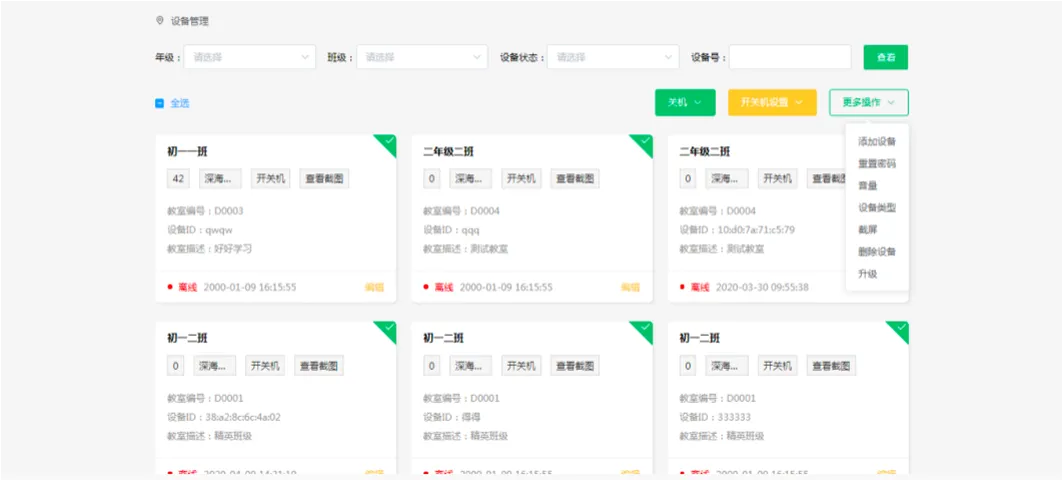The image size is (1063, 481).
Task: Open the 年级 grade dropdown
Action: 250,57
